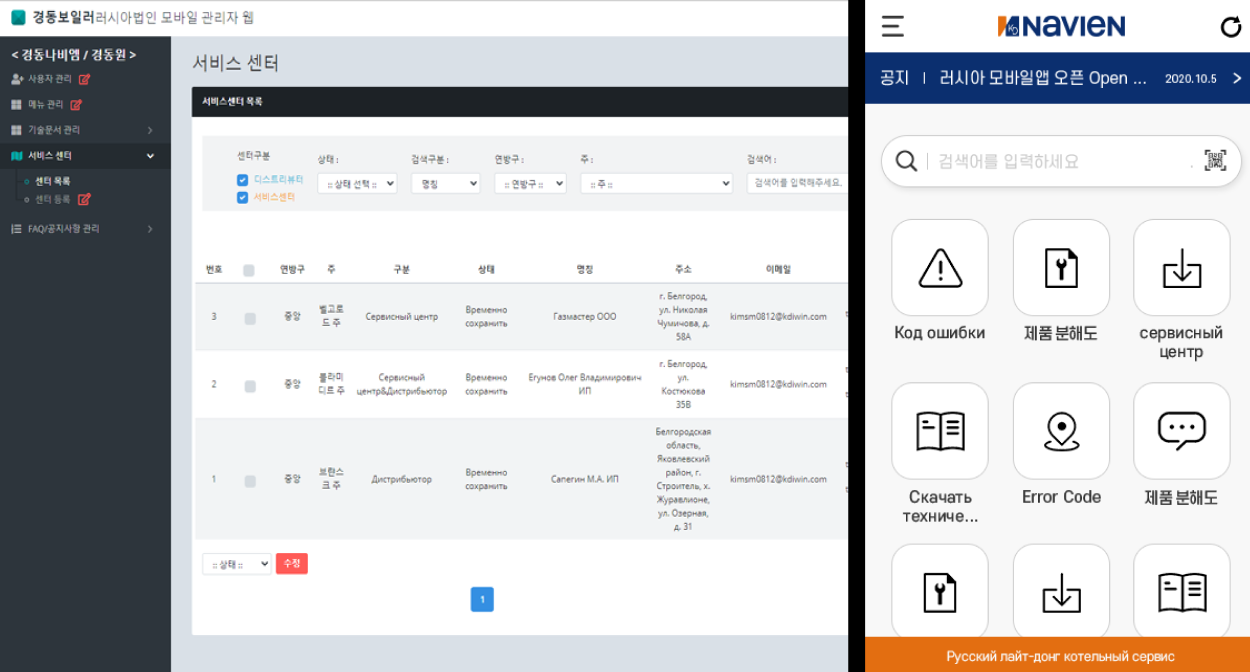Open the 연방구 dropdown filter

point(530,184)
